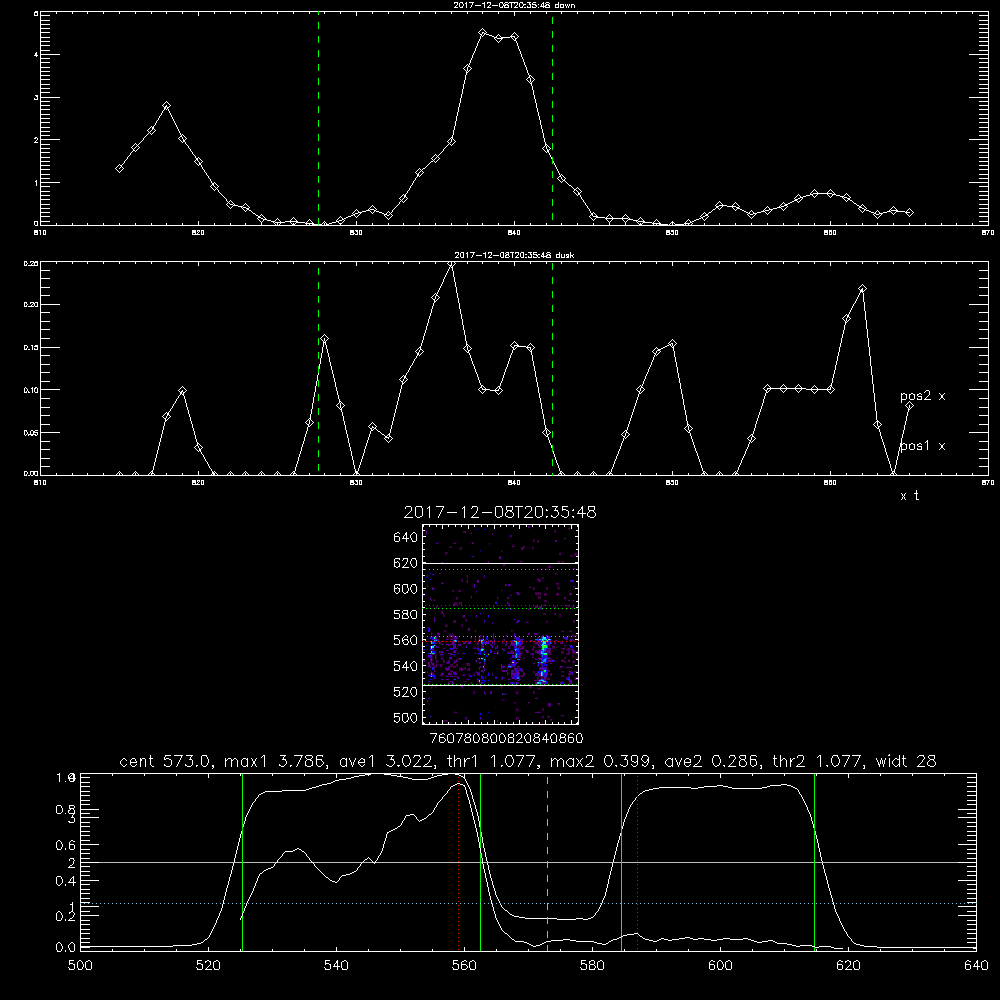Click the y-axis label 580 beside the image
1000x1000 pixels.
pos(406,615)
